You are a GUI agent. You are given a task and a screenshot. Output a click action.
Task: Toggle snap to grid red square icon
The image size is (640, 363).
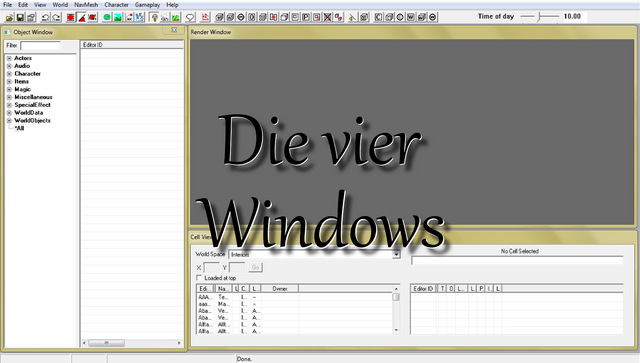point(71,17)
